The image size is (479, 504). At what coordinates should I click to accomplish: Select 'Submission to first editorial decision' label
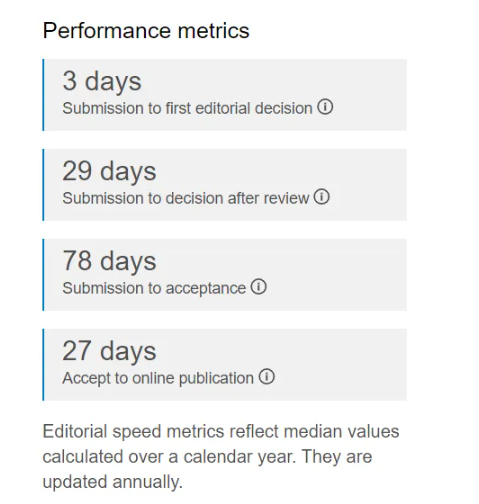(187, 108)
